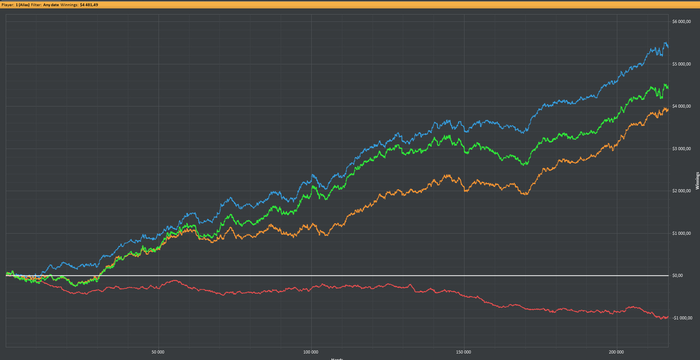Click the 50 000 hands axis label
Image resolution: width=700 pixels, height=360 pixels.
pos(158,352)
